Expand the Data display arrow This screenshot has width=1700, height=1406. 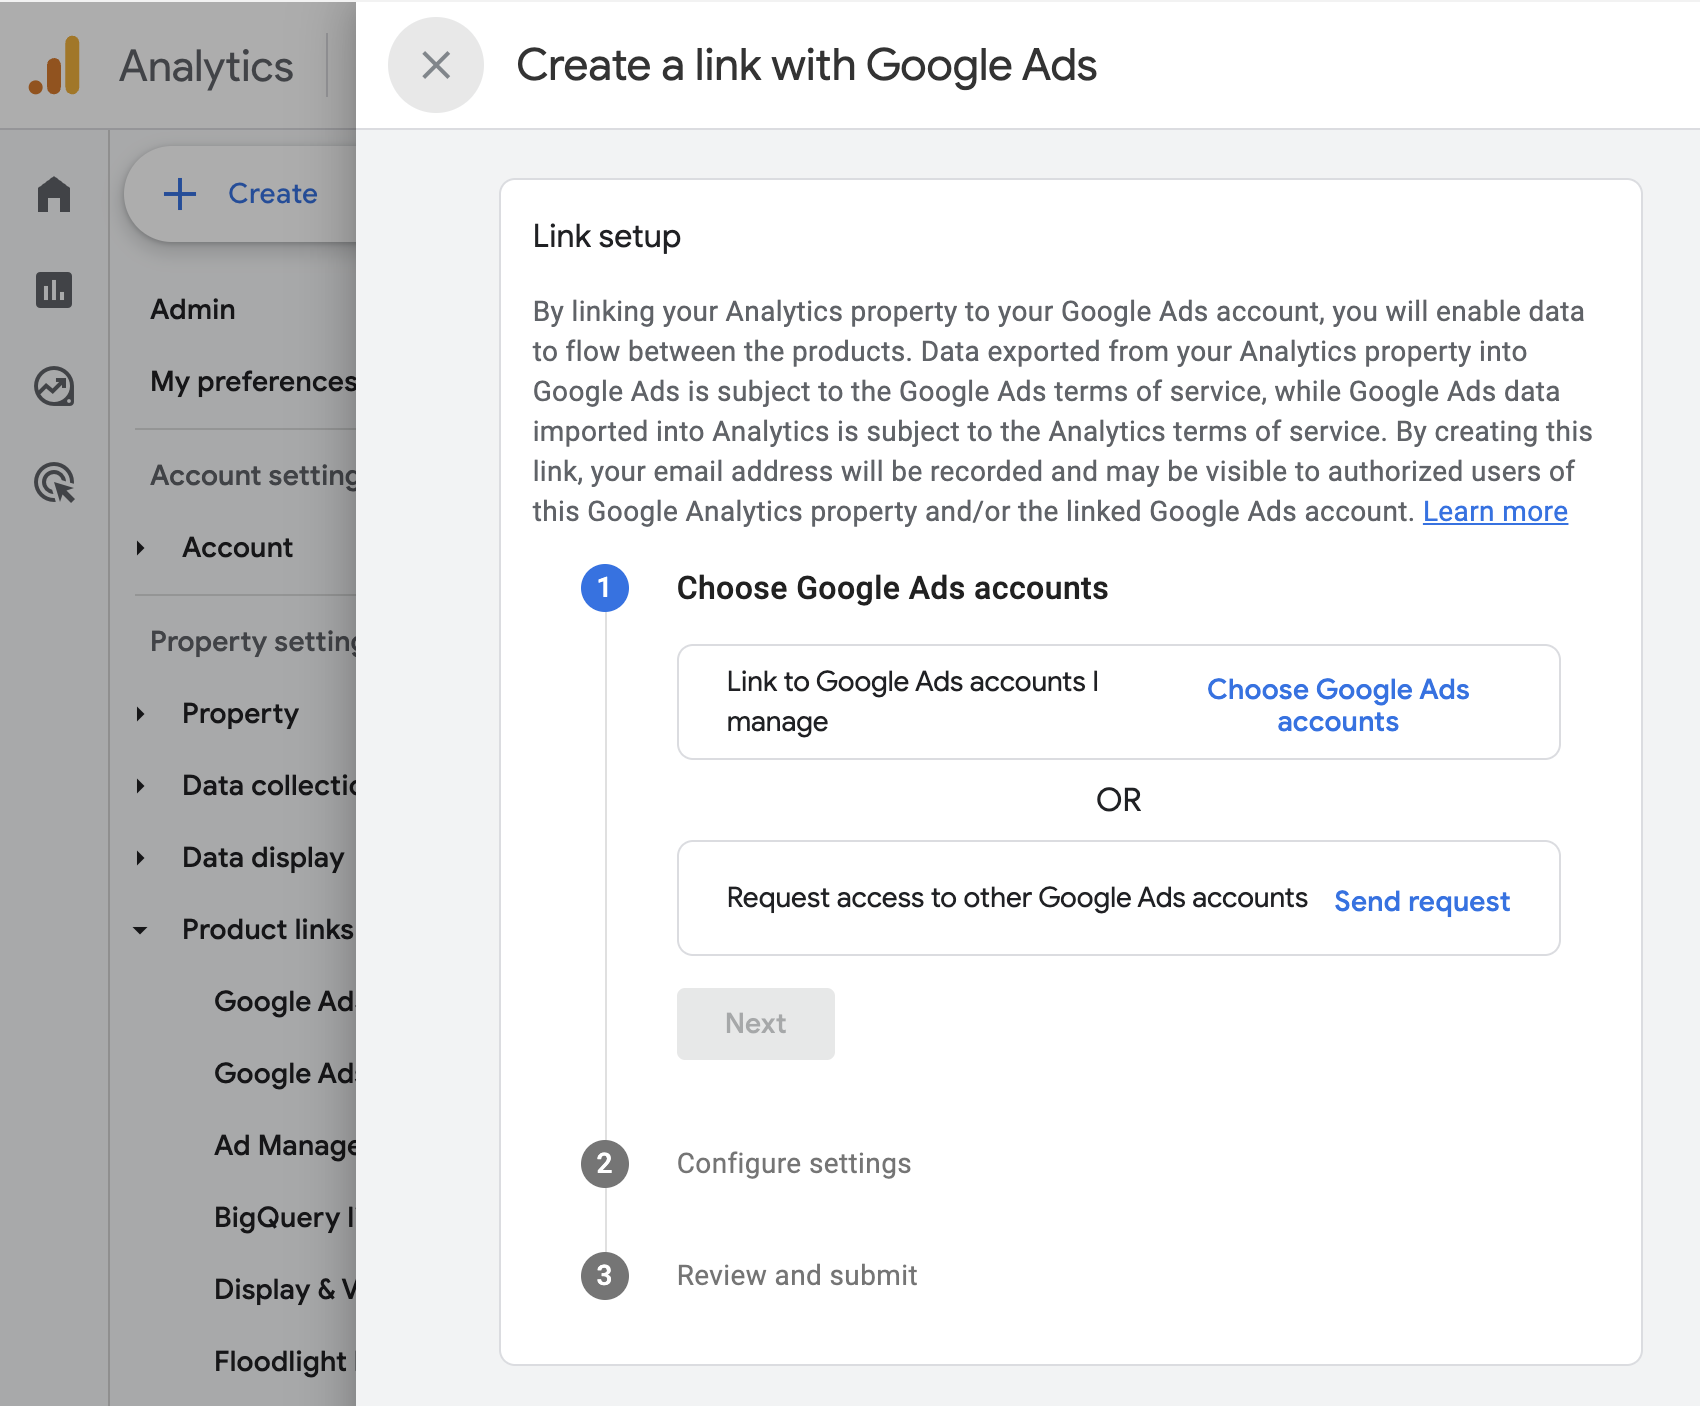pos(141,858)
